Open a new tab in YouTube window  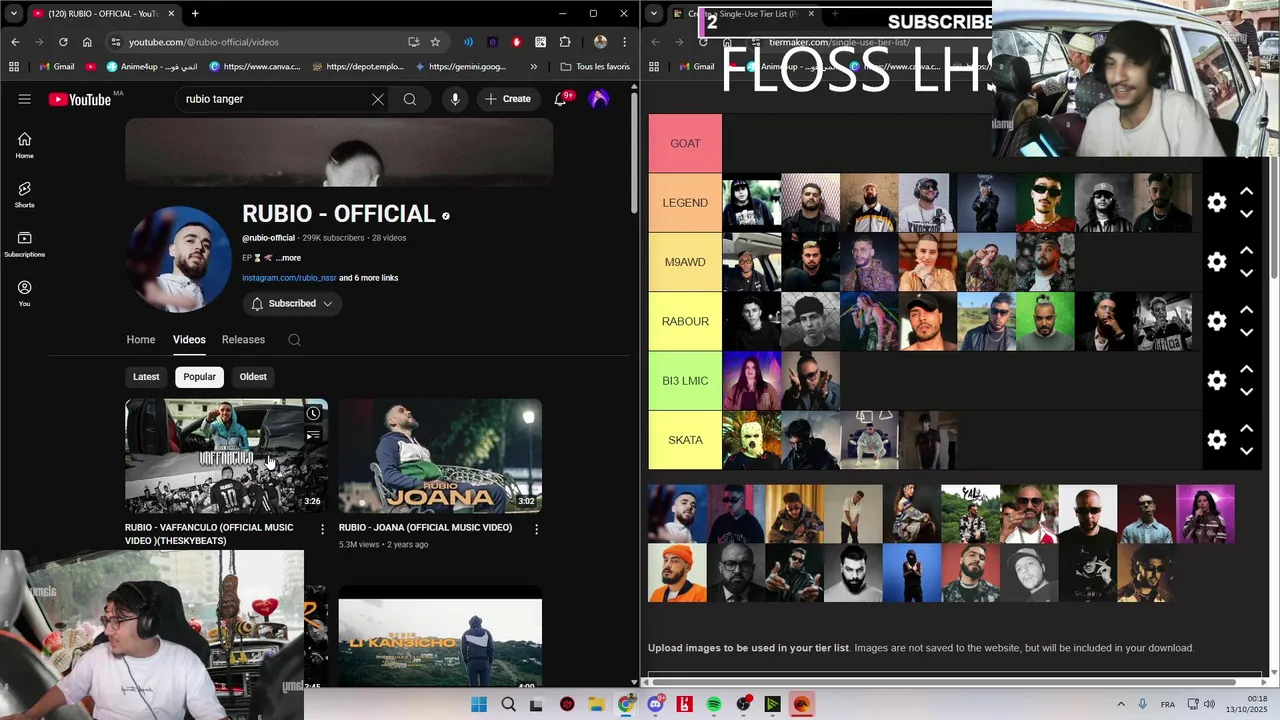(x=195, y=14)
